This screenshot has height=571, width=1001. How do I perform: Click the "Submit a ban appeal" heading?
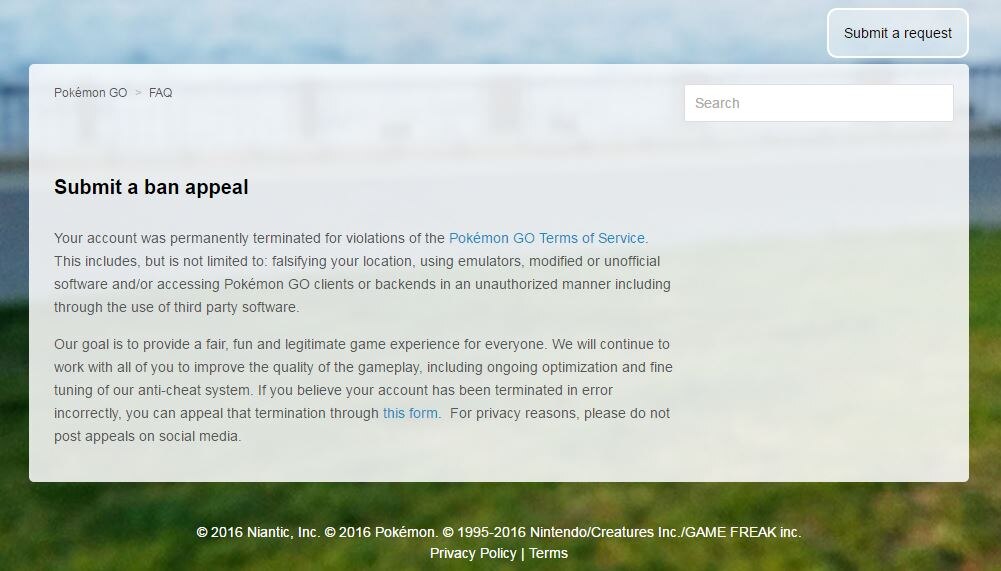pos(151,187)
